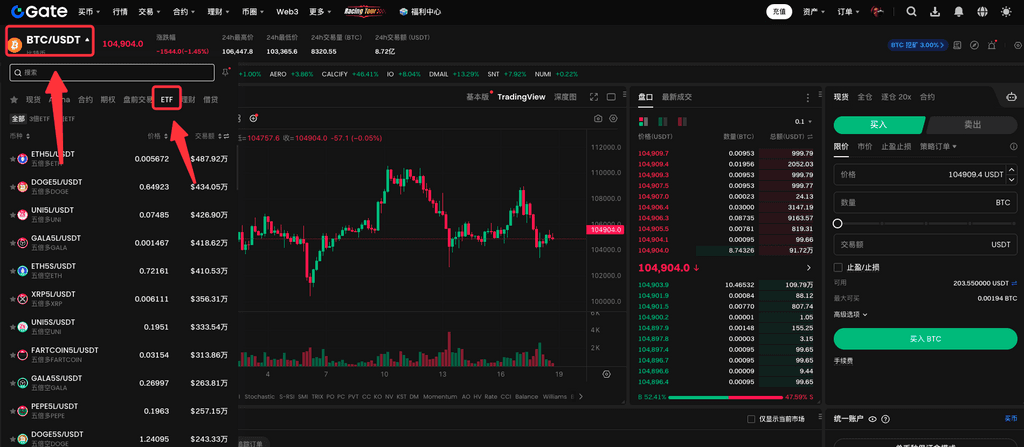The image size is (1024, 447).
Task: Click the order amount percentage slider handle
Action: click(x=838, y=223)
